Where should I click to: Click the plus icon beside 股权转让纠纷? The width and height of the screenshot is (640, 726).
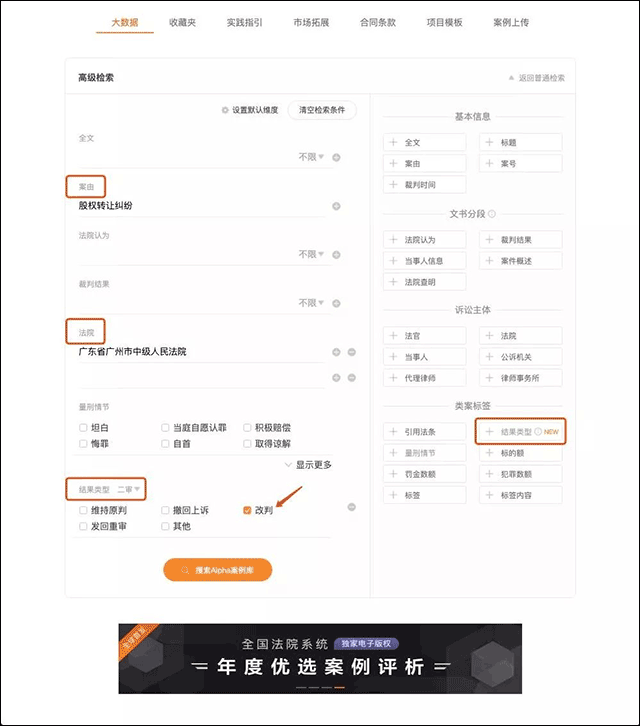[x=336, y=206]
